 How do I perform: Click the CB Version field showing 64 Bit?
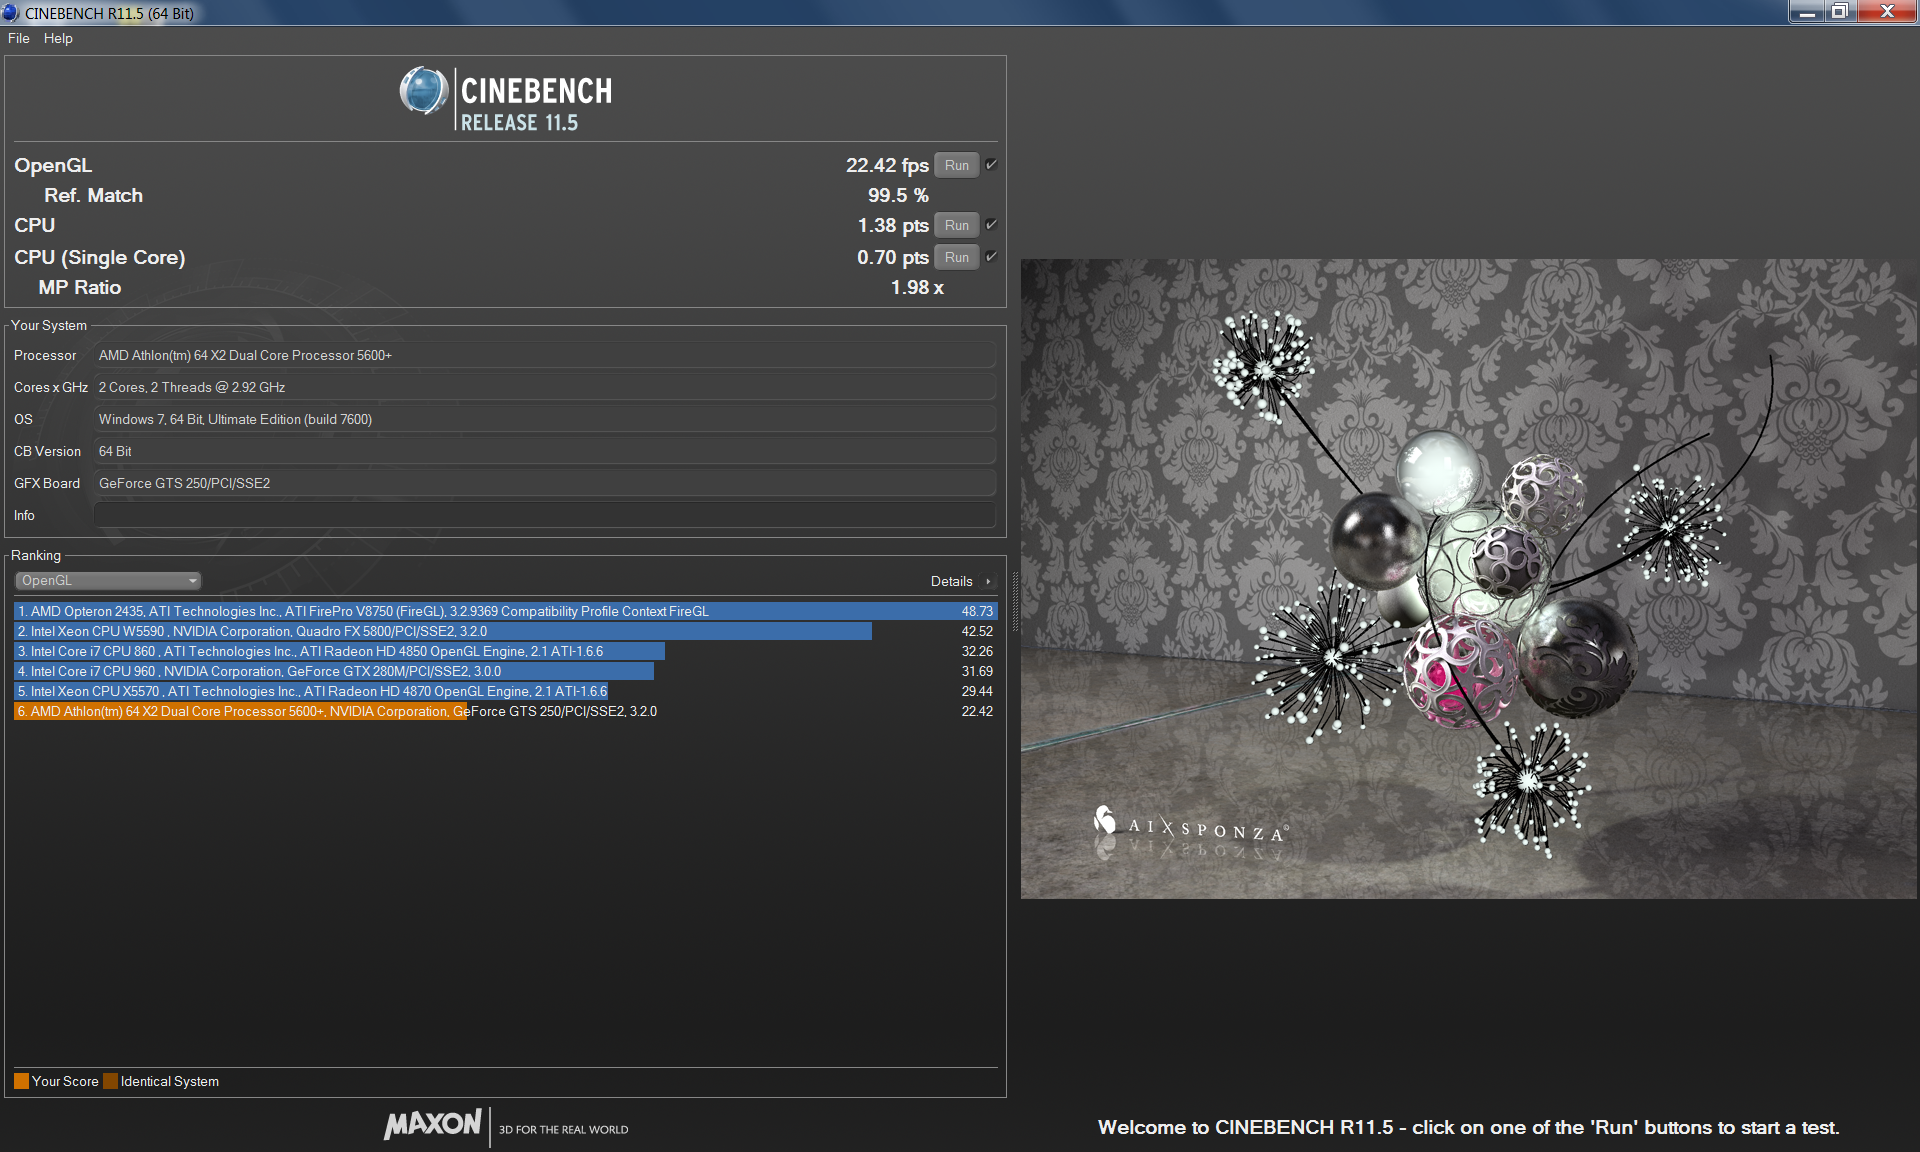[x=545, y=451]
